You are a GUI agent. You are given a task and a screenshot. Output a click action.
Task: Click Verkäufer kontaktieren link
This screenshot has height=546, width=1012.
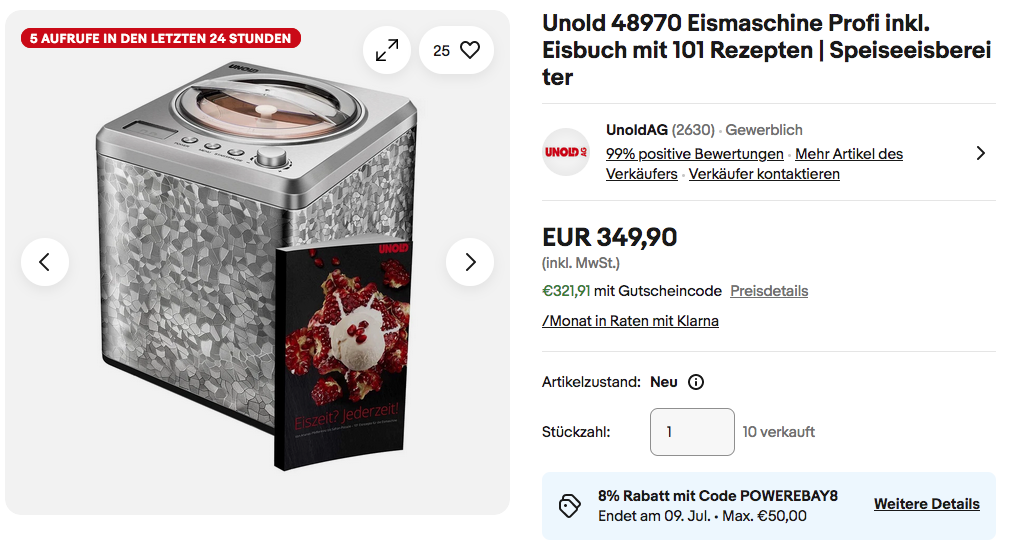click(764, 174)
